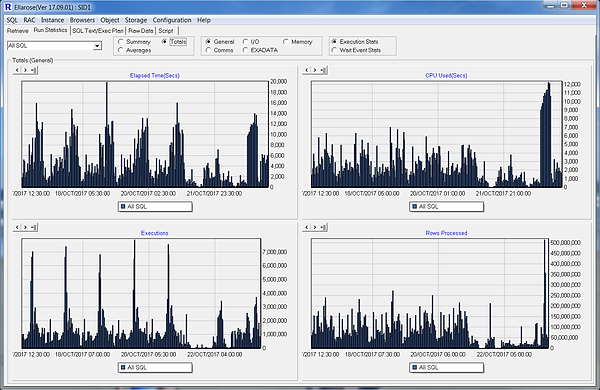Click previous arrow above Rows Processed chart
The height and width of the screenshot is (390, 600).
(307, 227)
